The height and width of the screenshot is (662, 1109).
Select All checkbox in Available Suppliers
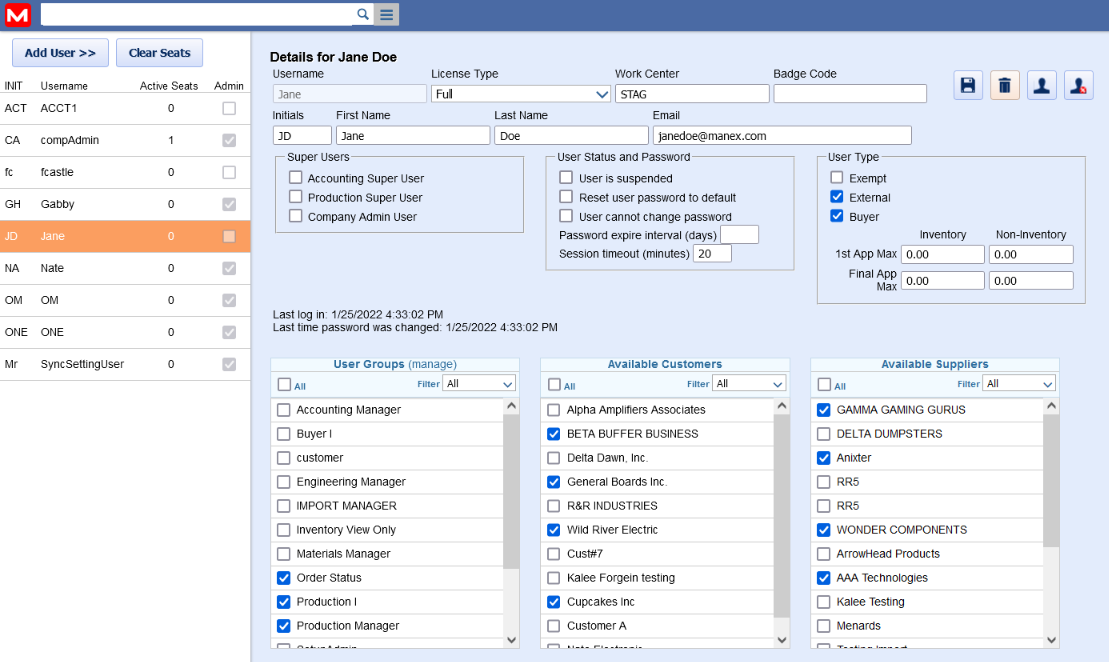pyautogui.click(x=824, y=384)
